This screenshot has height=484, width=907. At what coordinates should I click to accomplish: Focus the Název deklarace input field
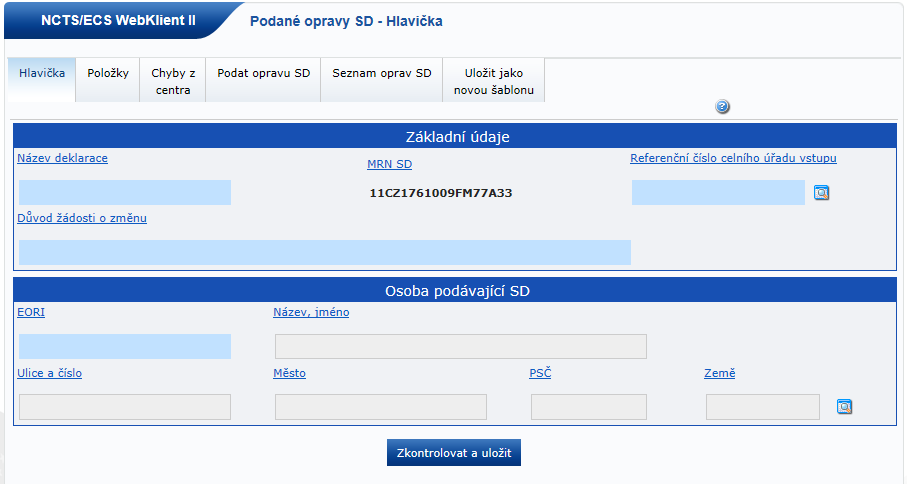pyautogui.click(x=125, y=193)
